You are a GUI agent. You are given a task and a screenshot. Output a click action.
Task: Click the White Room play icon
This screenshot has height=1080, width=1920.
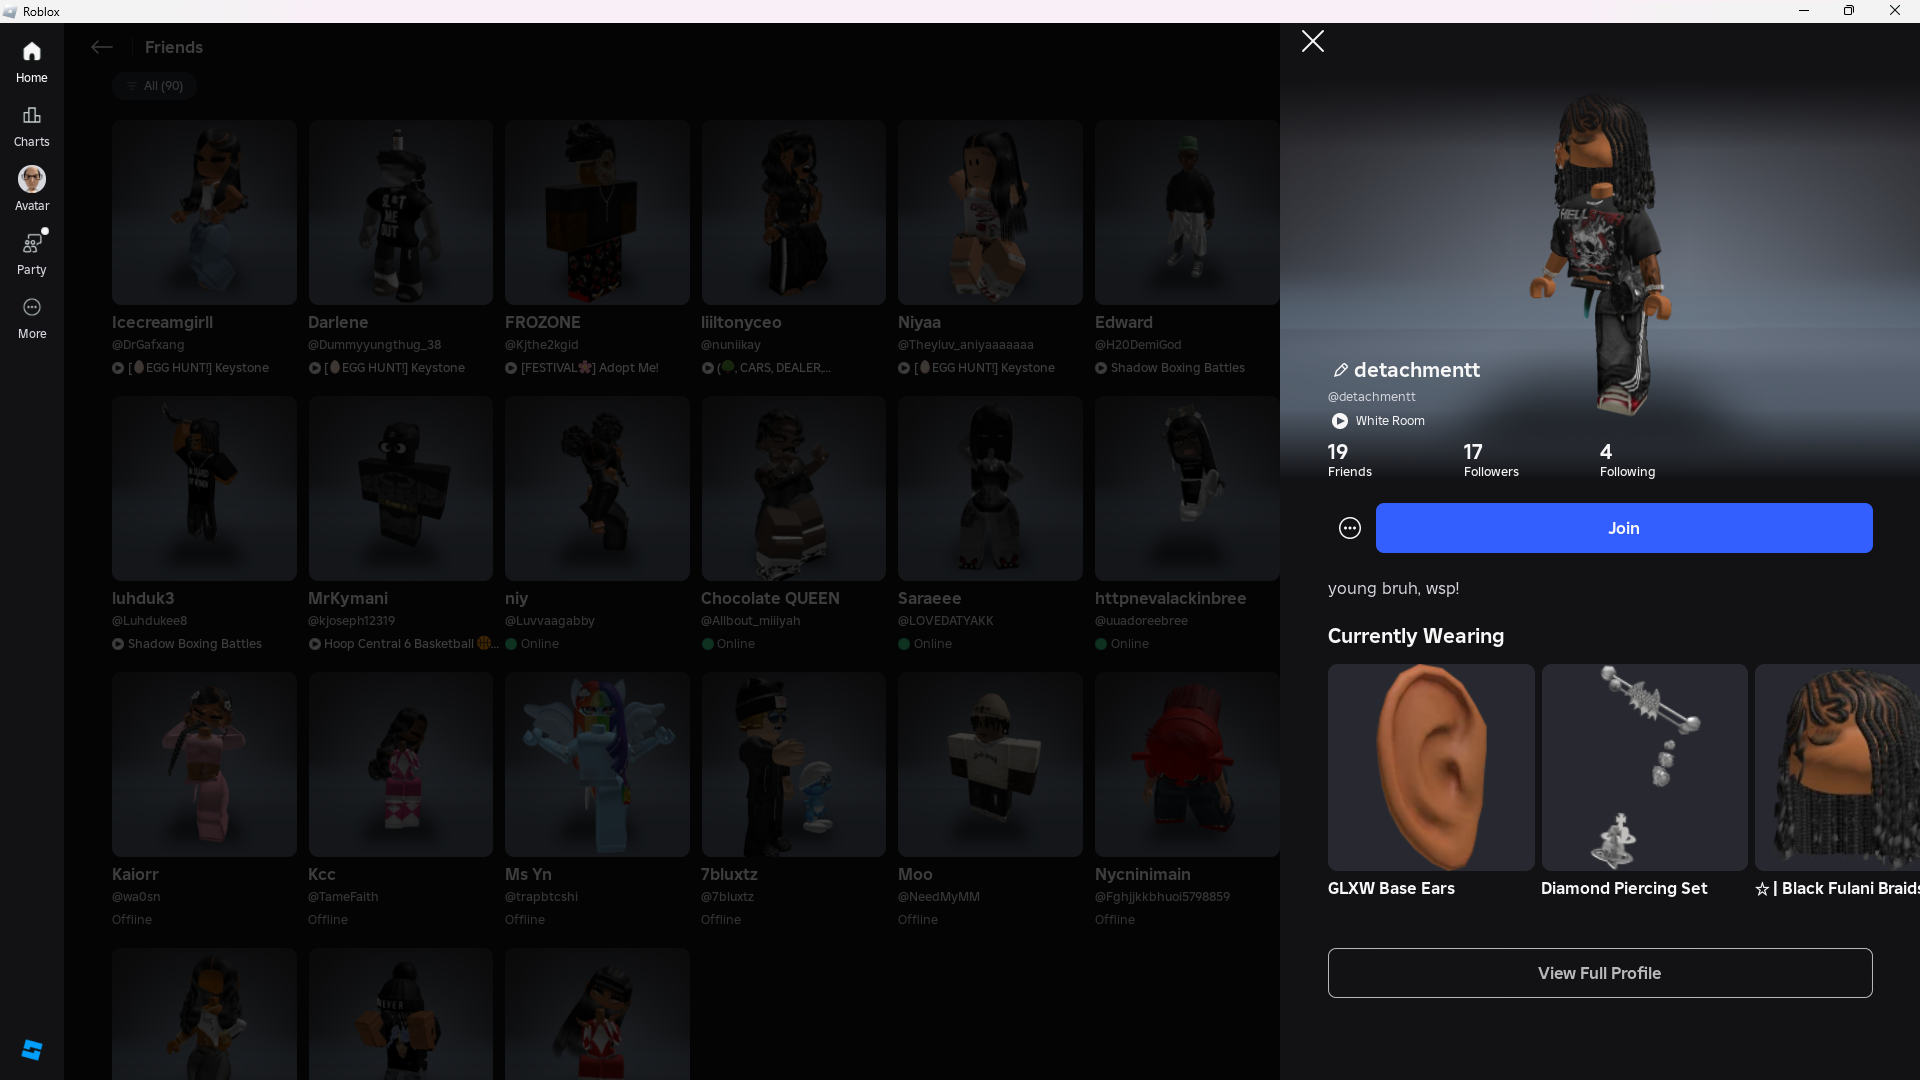tap(1340, 421)
